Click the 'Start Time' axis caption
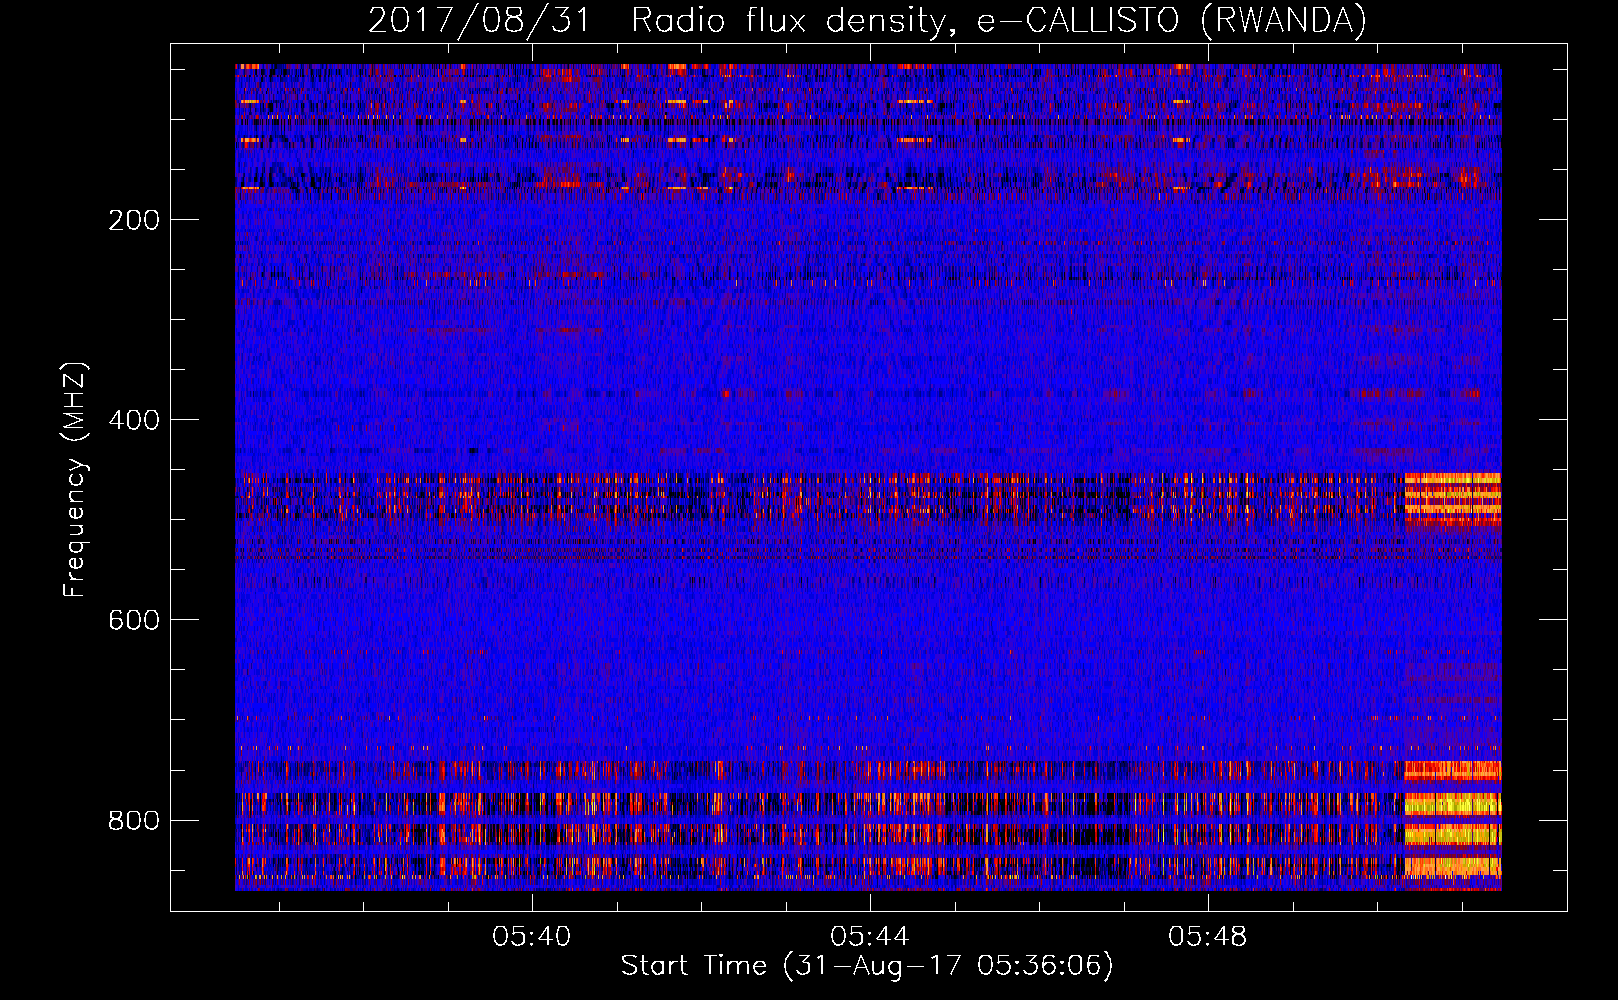The height and width of the screenshot is (1000, 1618). tap(867, 966)
